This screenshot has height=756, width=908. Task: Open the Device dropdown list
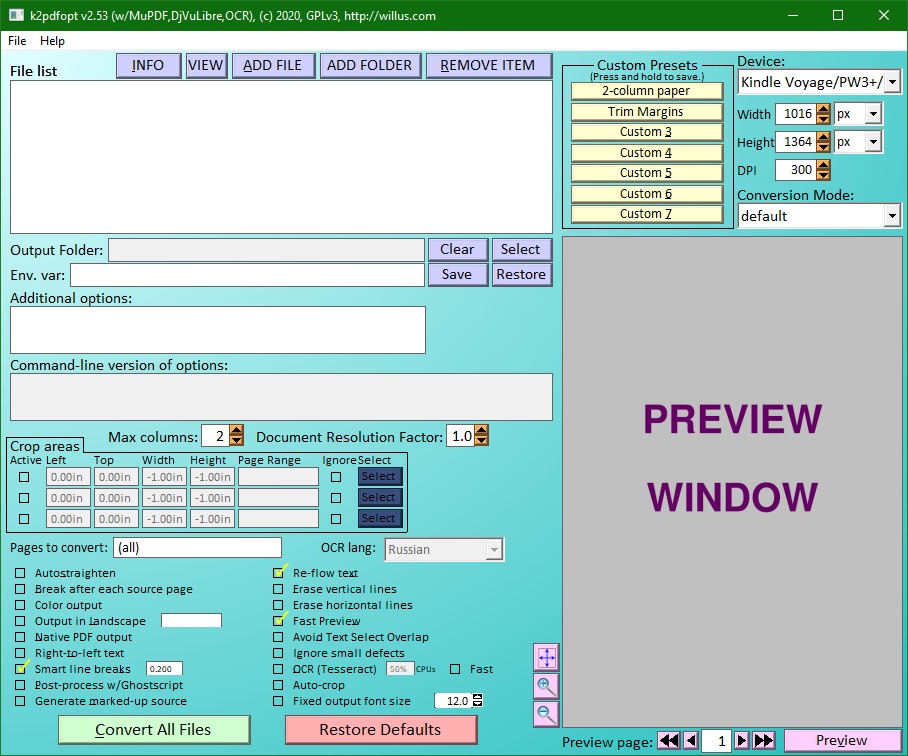pyautogui.click(x=892, y=82)
